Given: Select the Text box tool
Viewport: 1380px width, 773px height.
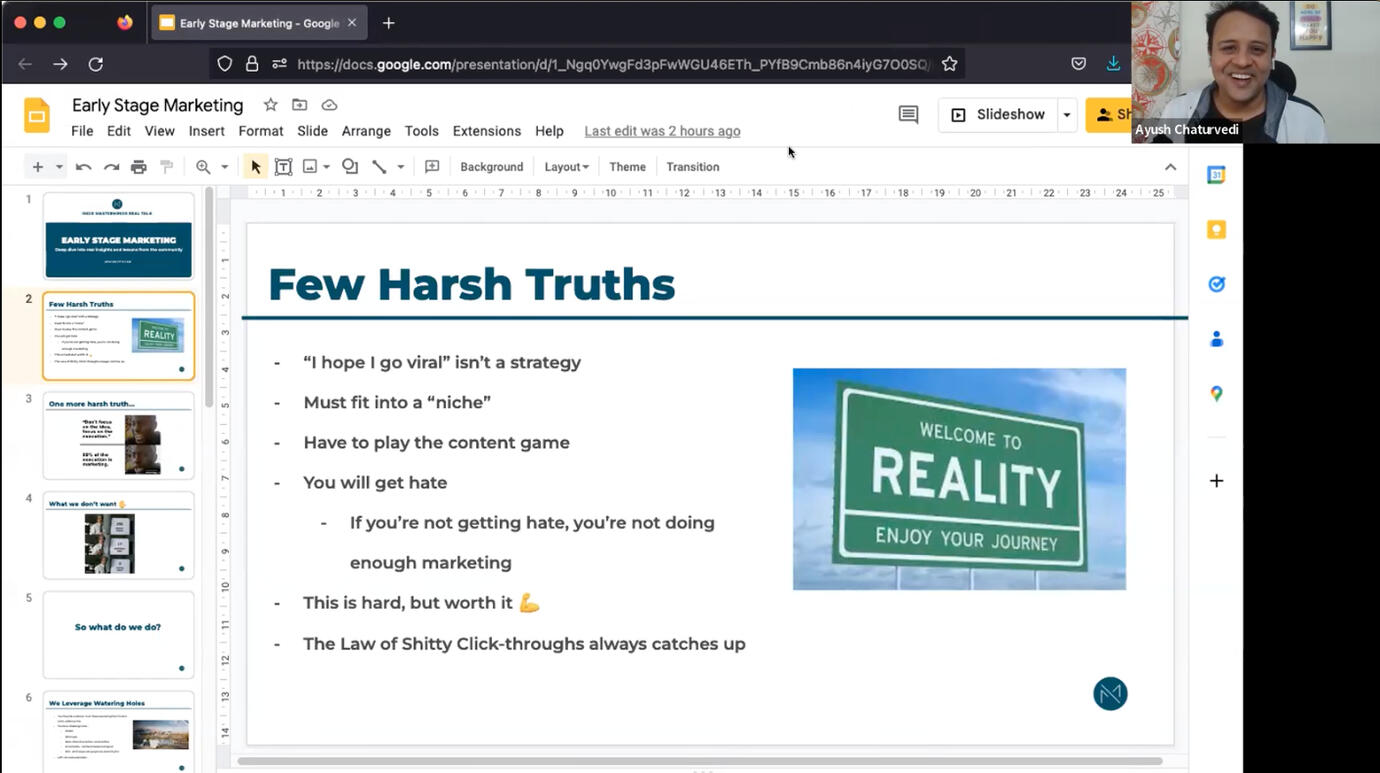Looking at the screenshot, I should point(283,167).
